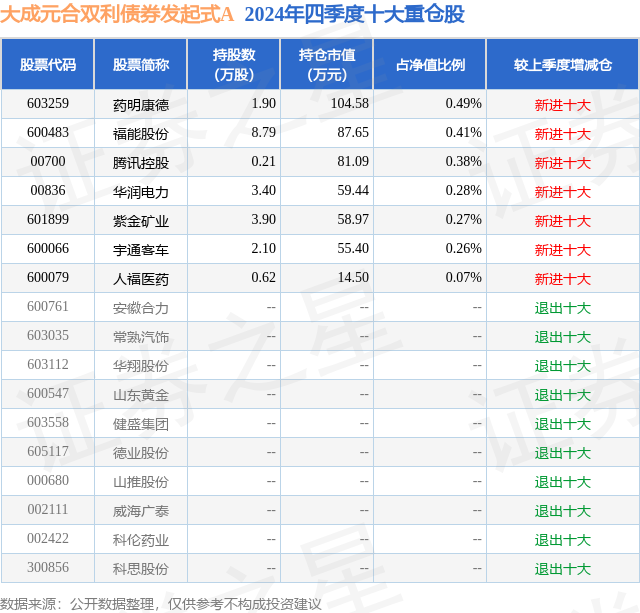Select stock code 600761
The image size is (640, 613).
48,306
